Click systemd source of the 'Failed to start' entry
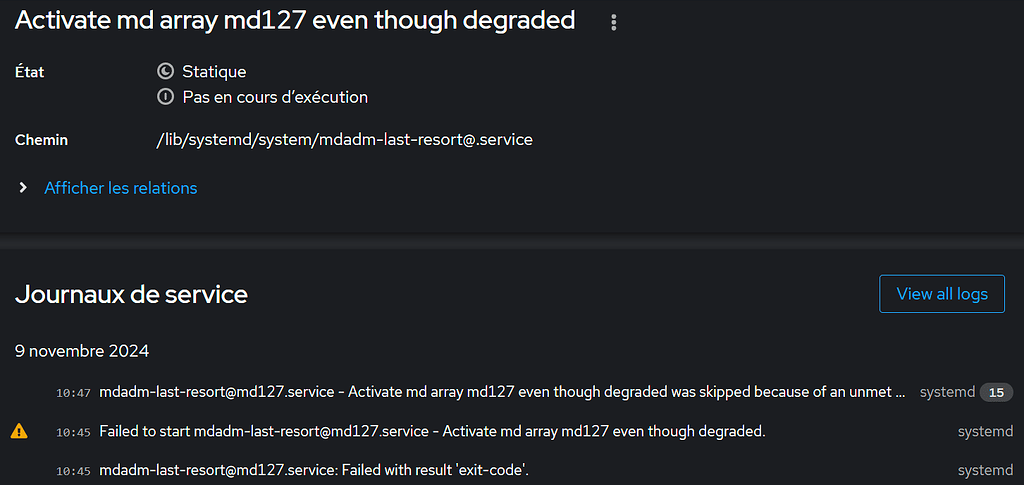This screenshot has height=485, width=1024. [x=985, y=432]
